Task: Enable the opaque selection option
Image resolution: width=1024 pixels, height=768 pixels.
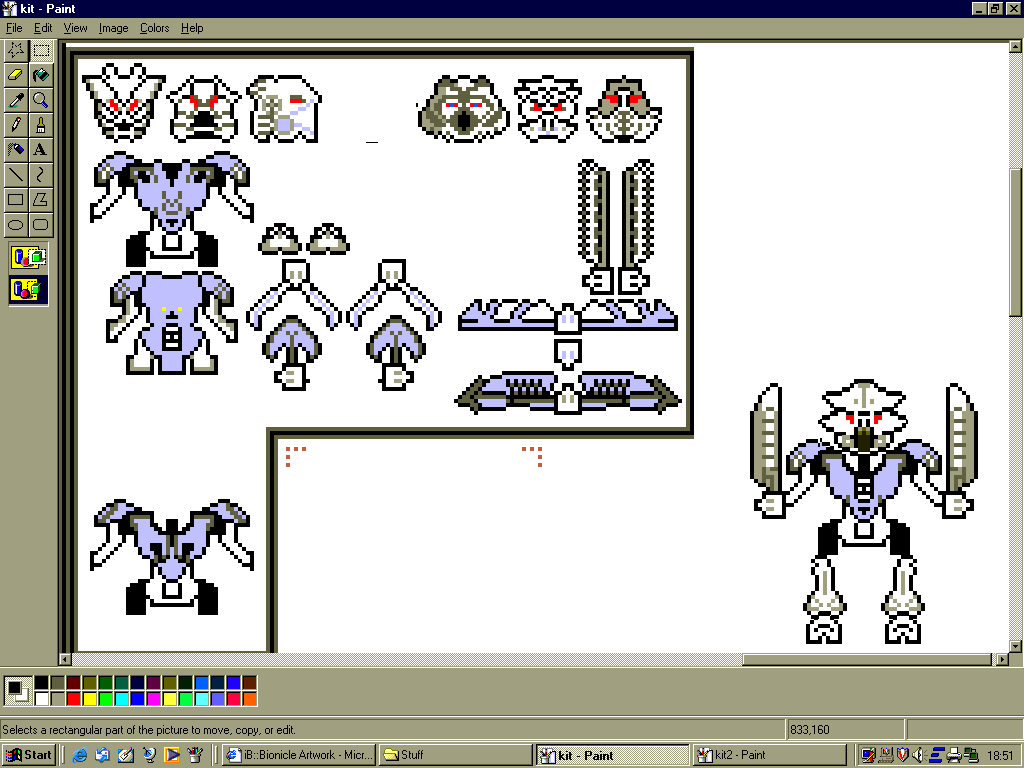Action: point(29,257)
